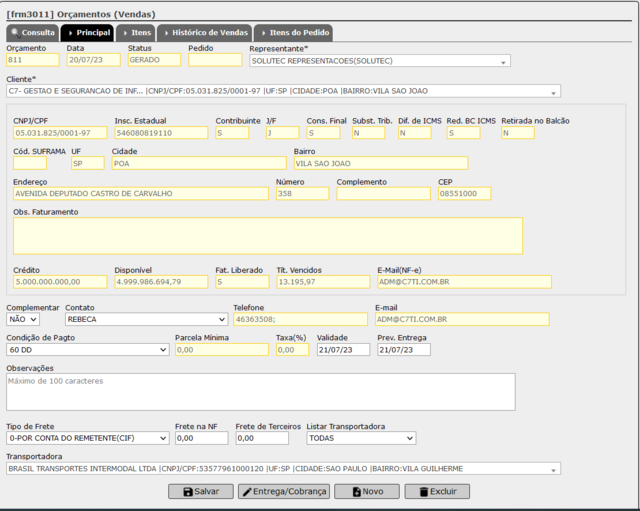Screen dimensions: 640x511
Task: Click the Disponível field
Action: click(161, 282)
